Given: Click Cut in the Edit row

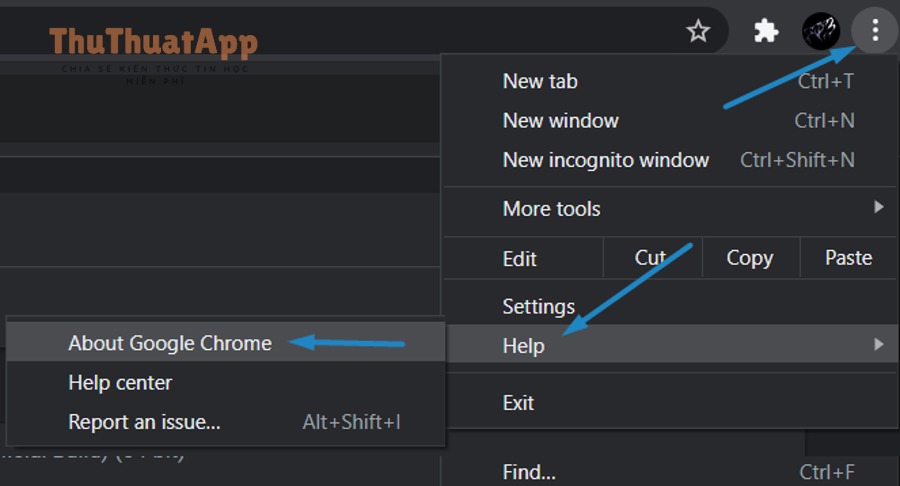Looking at the screenshot, I should coord(653,258).
